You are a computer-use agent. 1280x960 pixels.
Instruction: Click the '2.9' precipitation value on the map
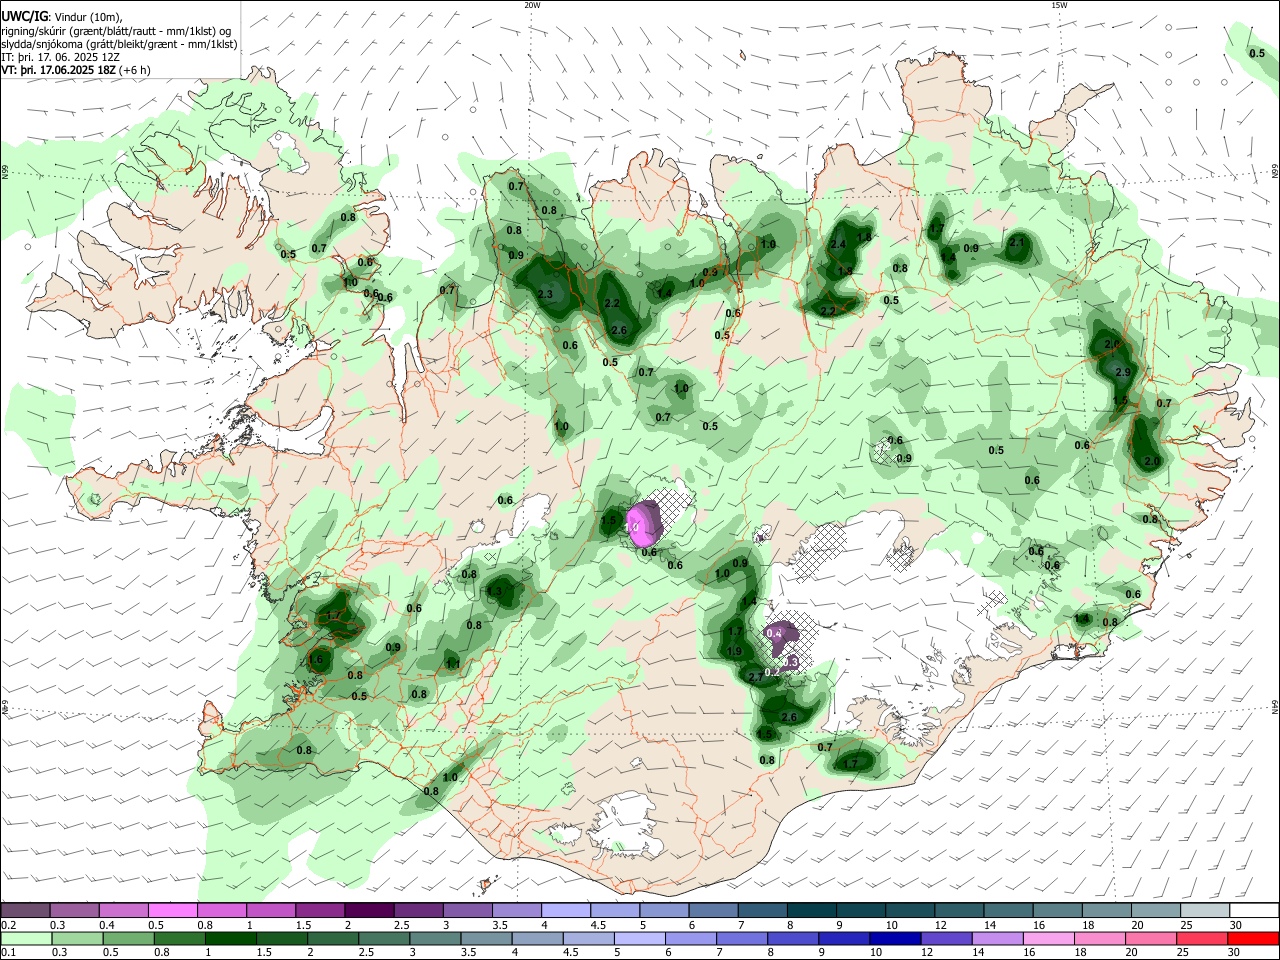(1122, 372)
